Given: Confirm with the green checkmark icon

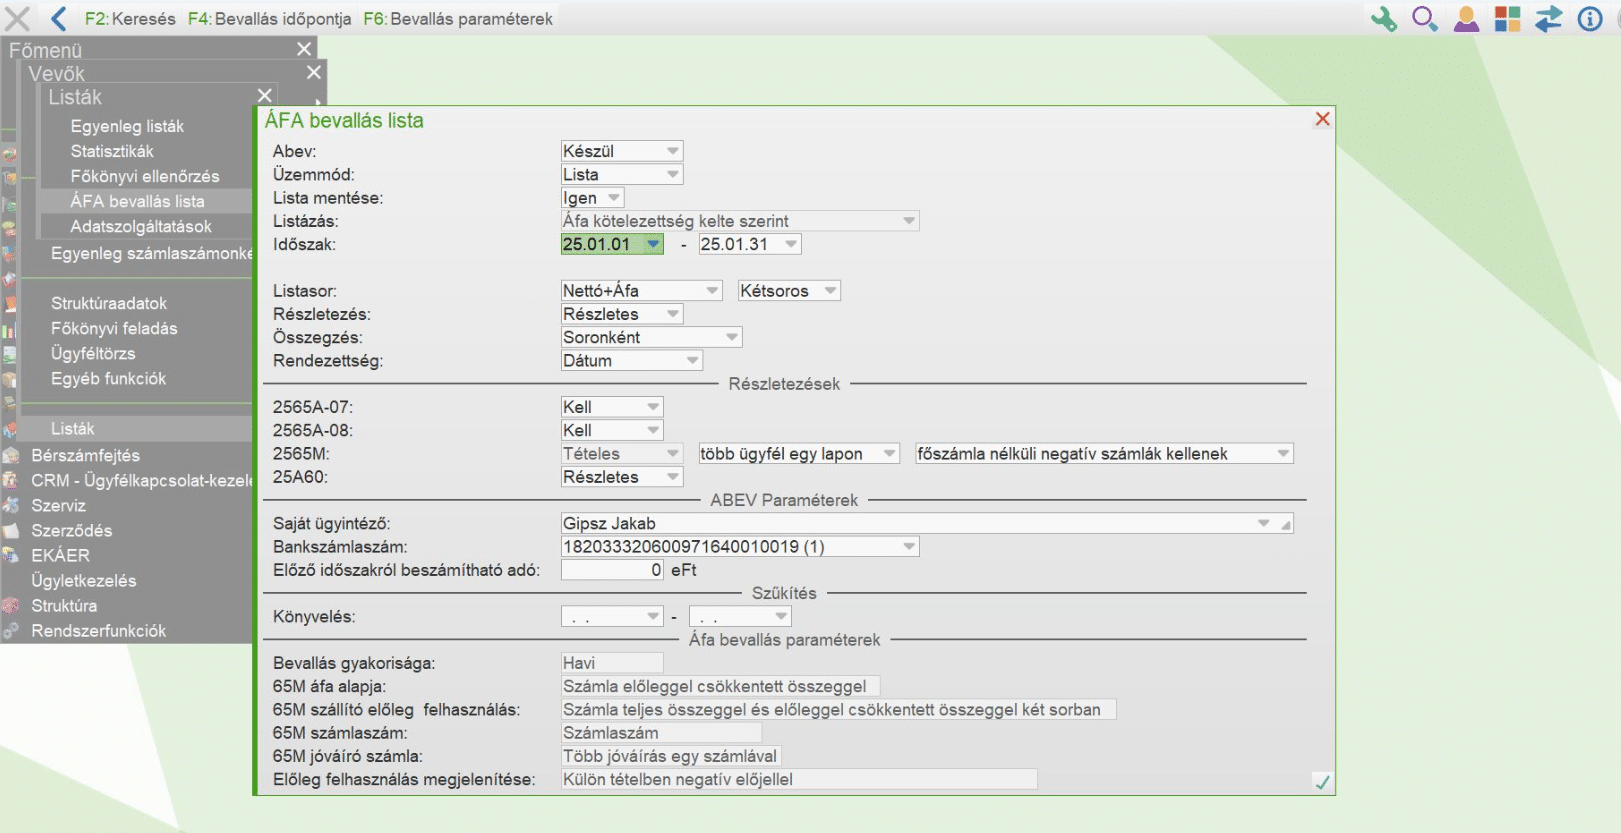Looking at the screenshot, I should coord(1322,782).
